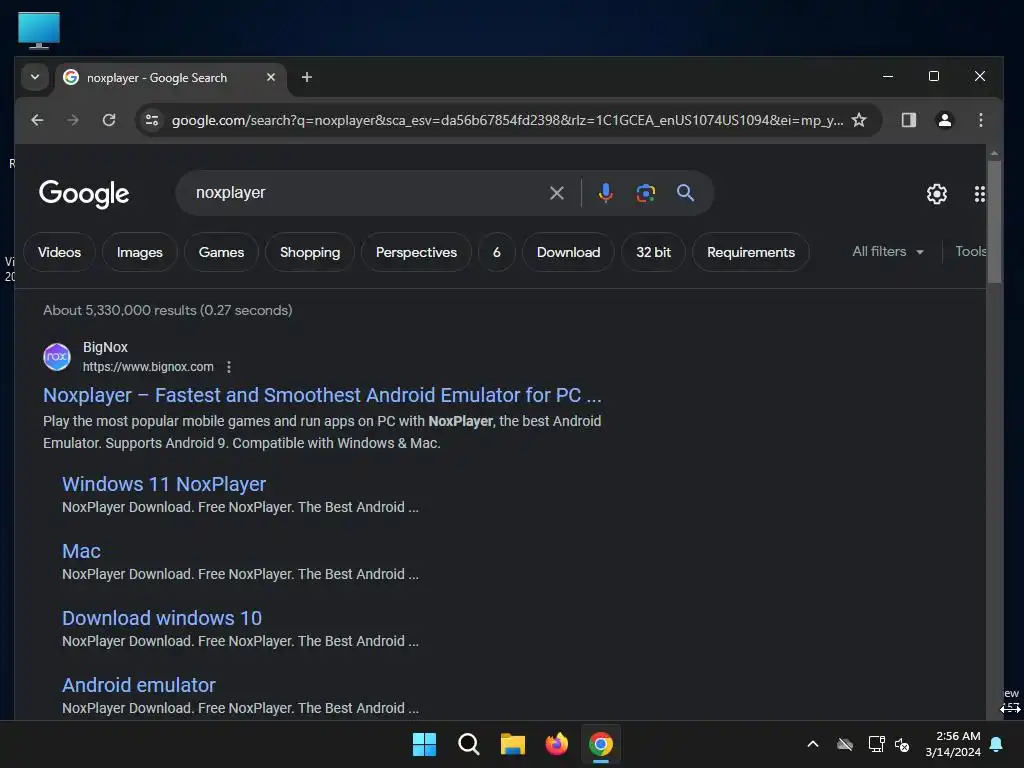This screenshot has width=1024, height=768.
Task: Click the browser forward arrow
Action: 72,120
